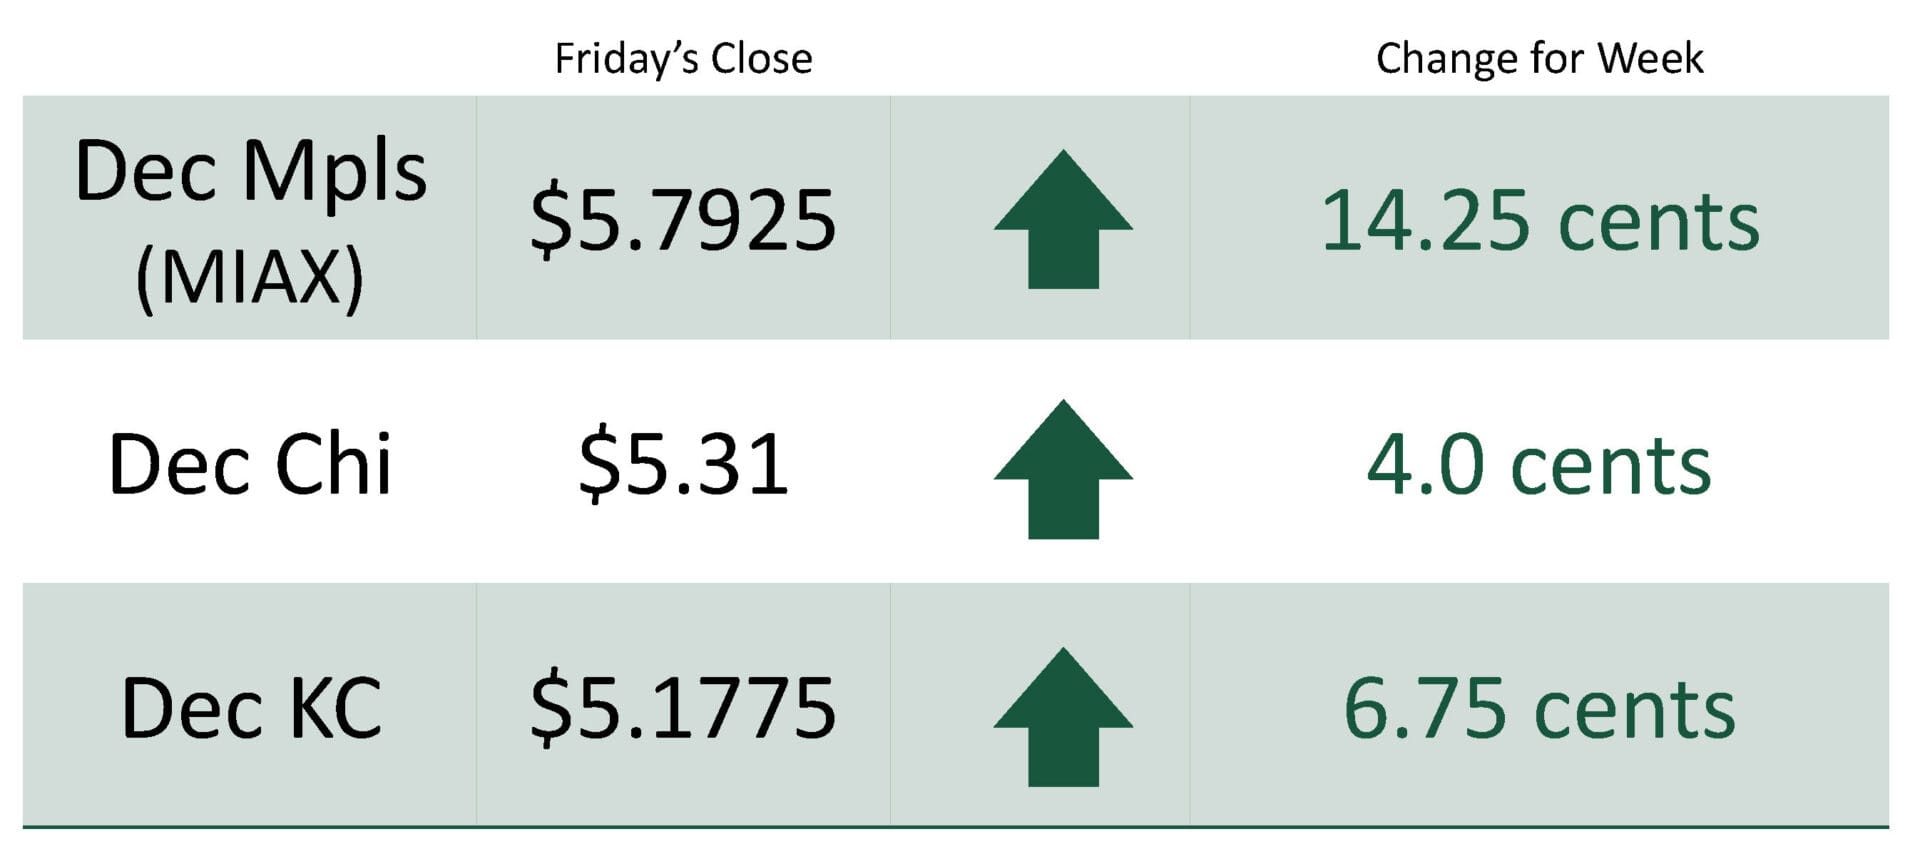1920x844 pixels.
Task: Click the Friday's Close column header
Action: tap(683, 59)
